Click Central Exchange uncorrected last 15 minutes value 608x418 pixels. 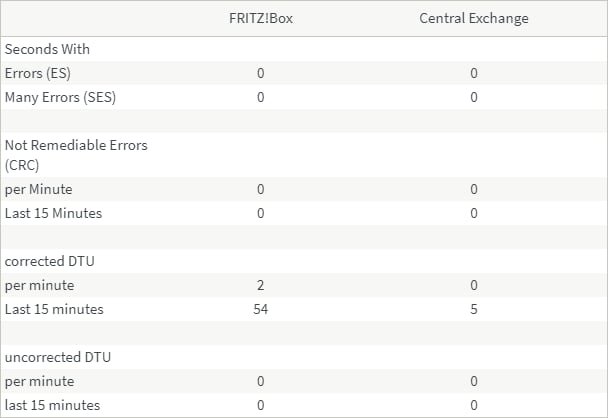coord(473,405)
